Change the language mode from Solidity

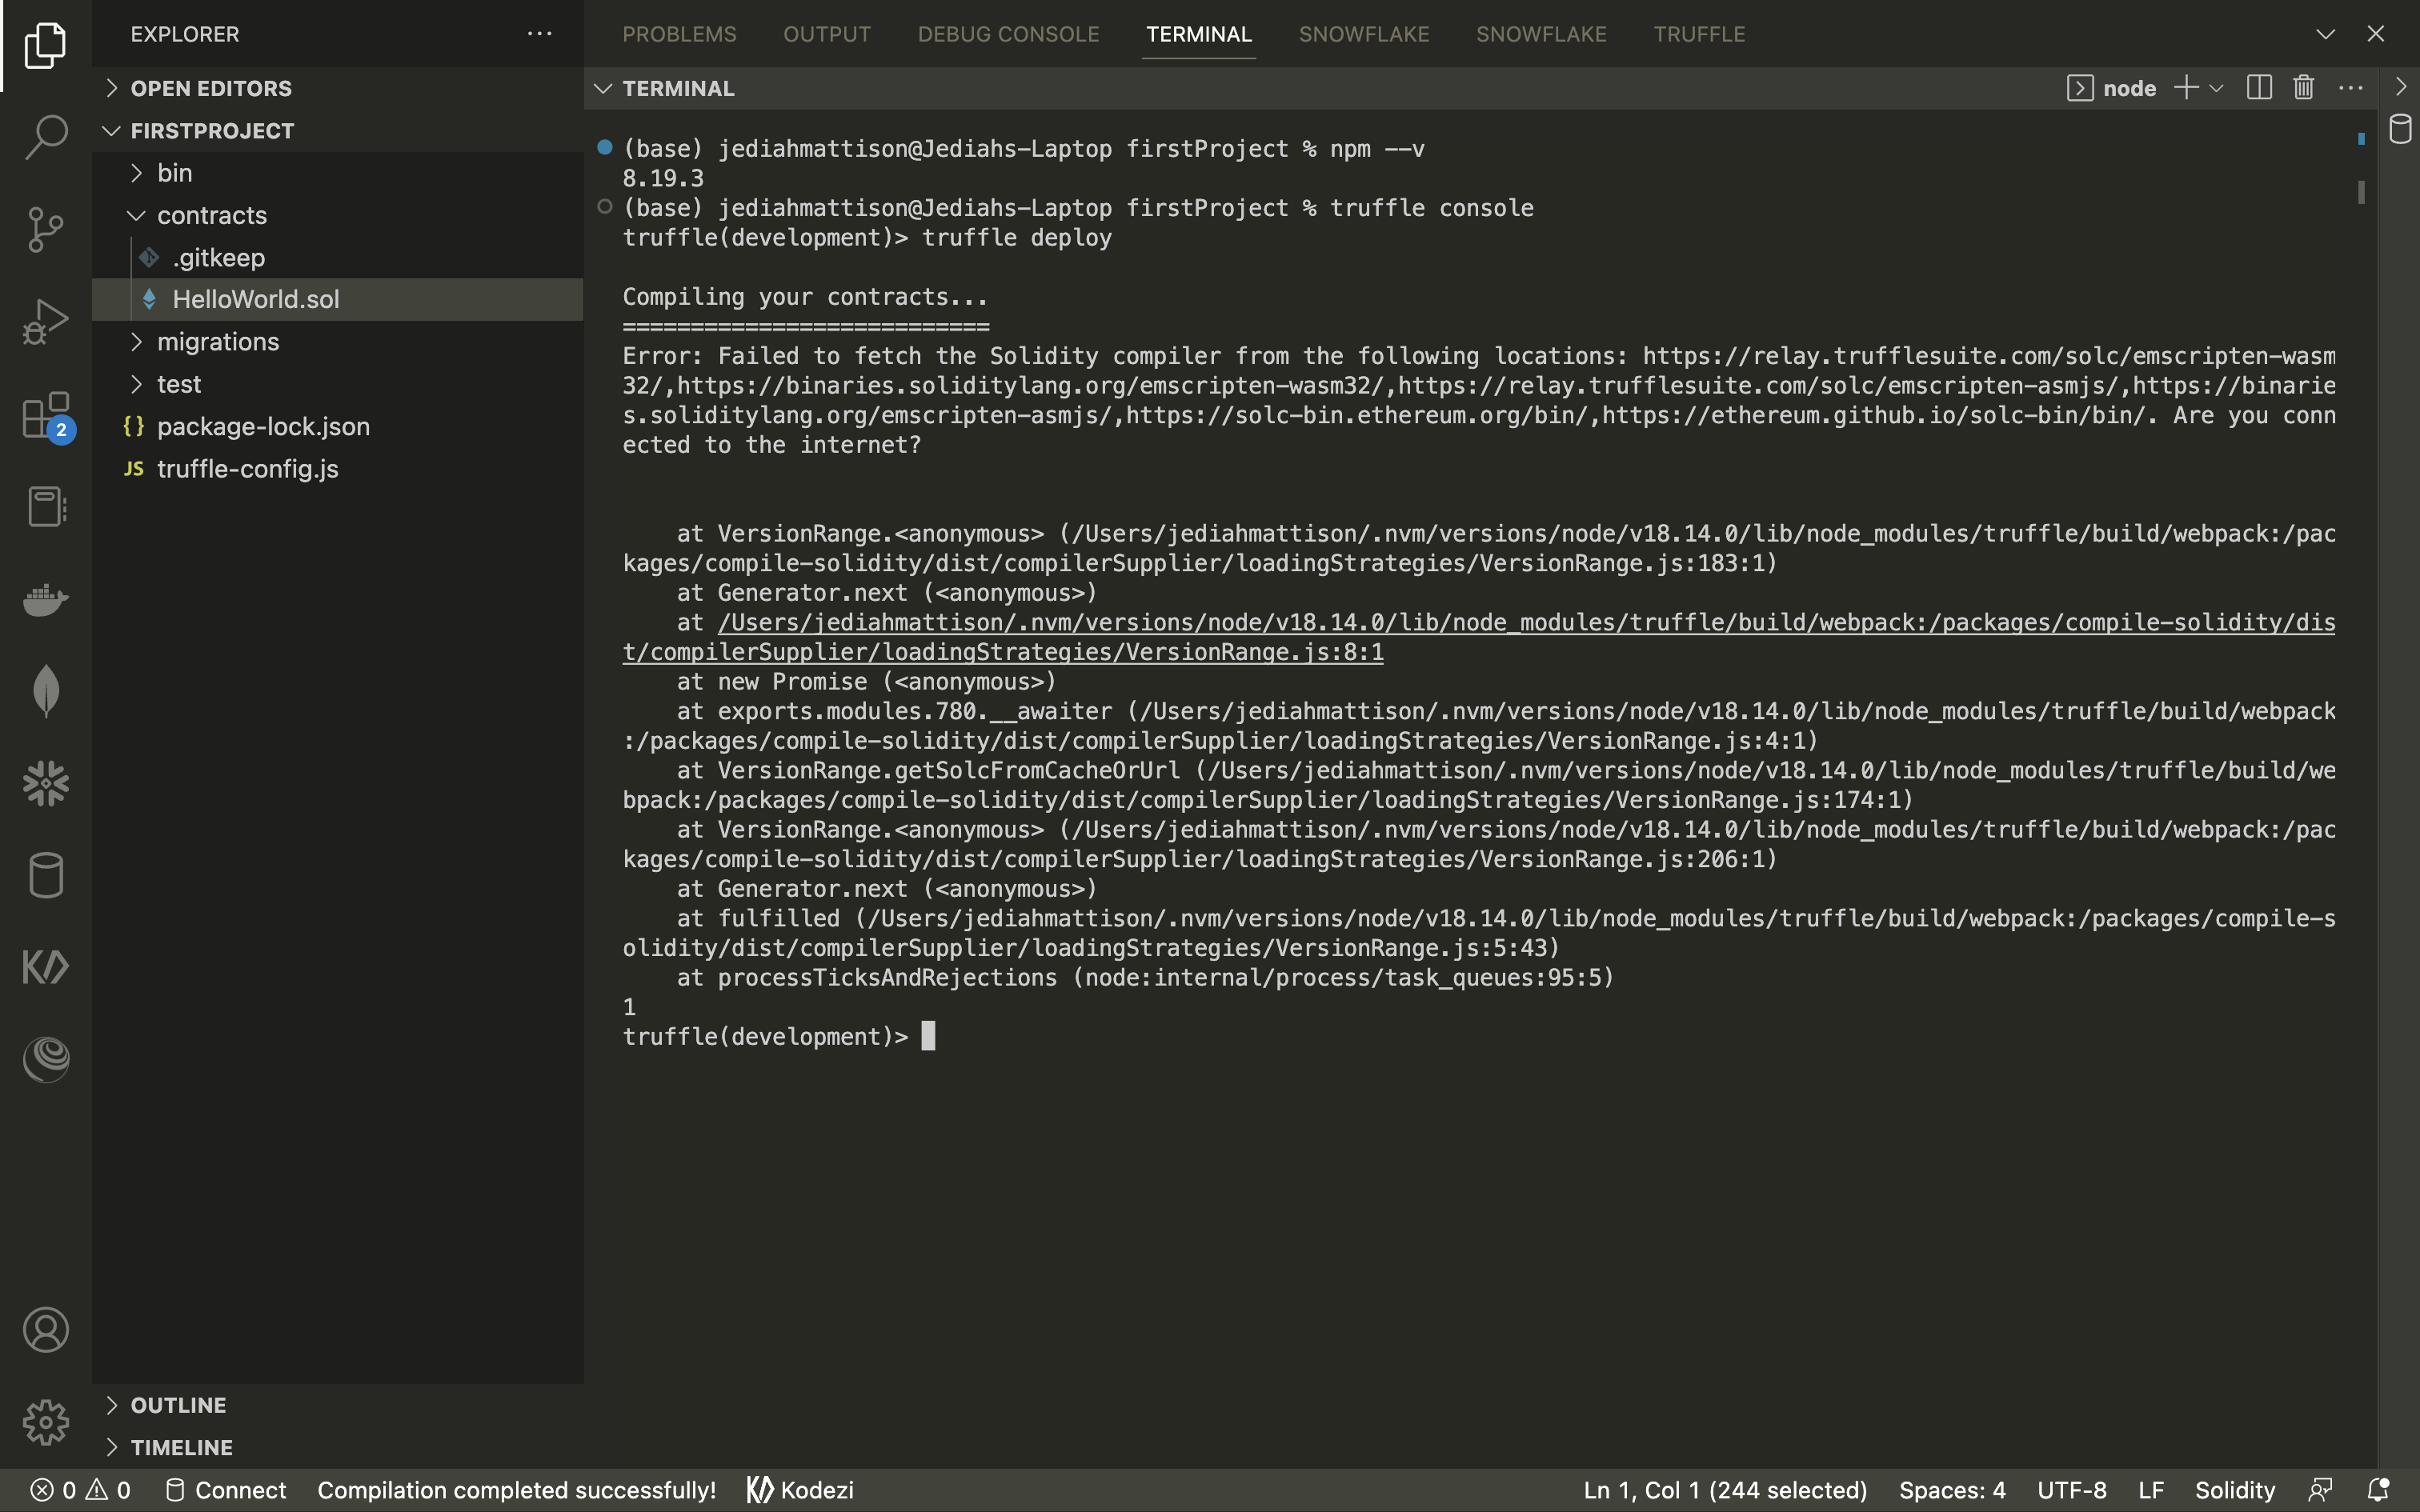click(2233, 1489)
